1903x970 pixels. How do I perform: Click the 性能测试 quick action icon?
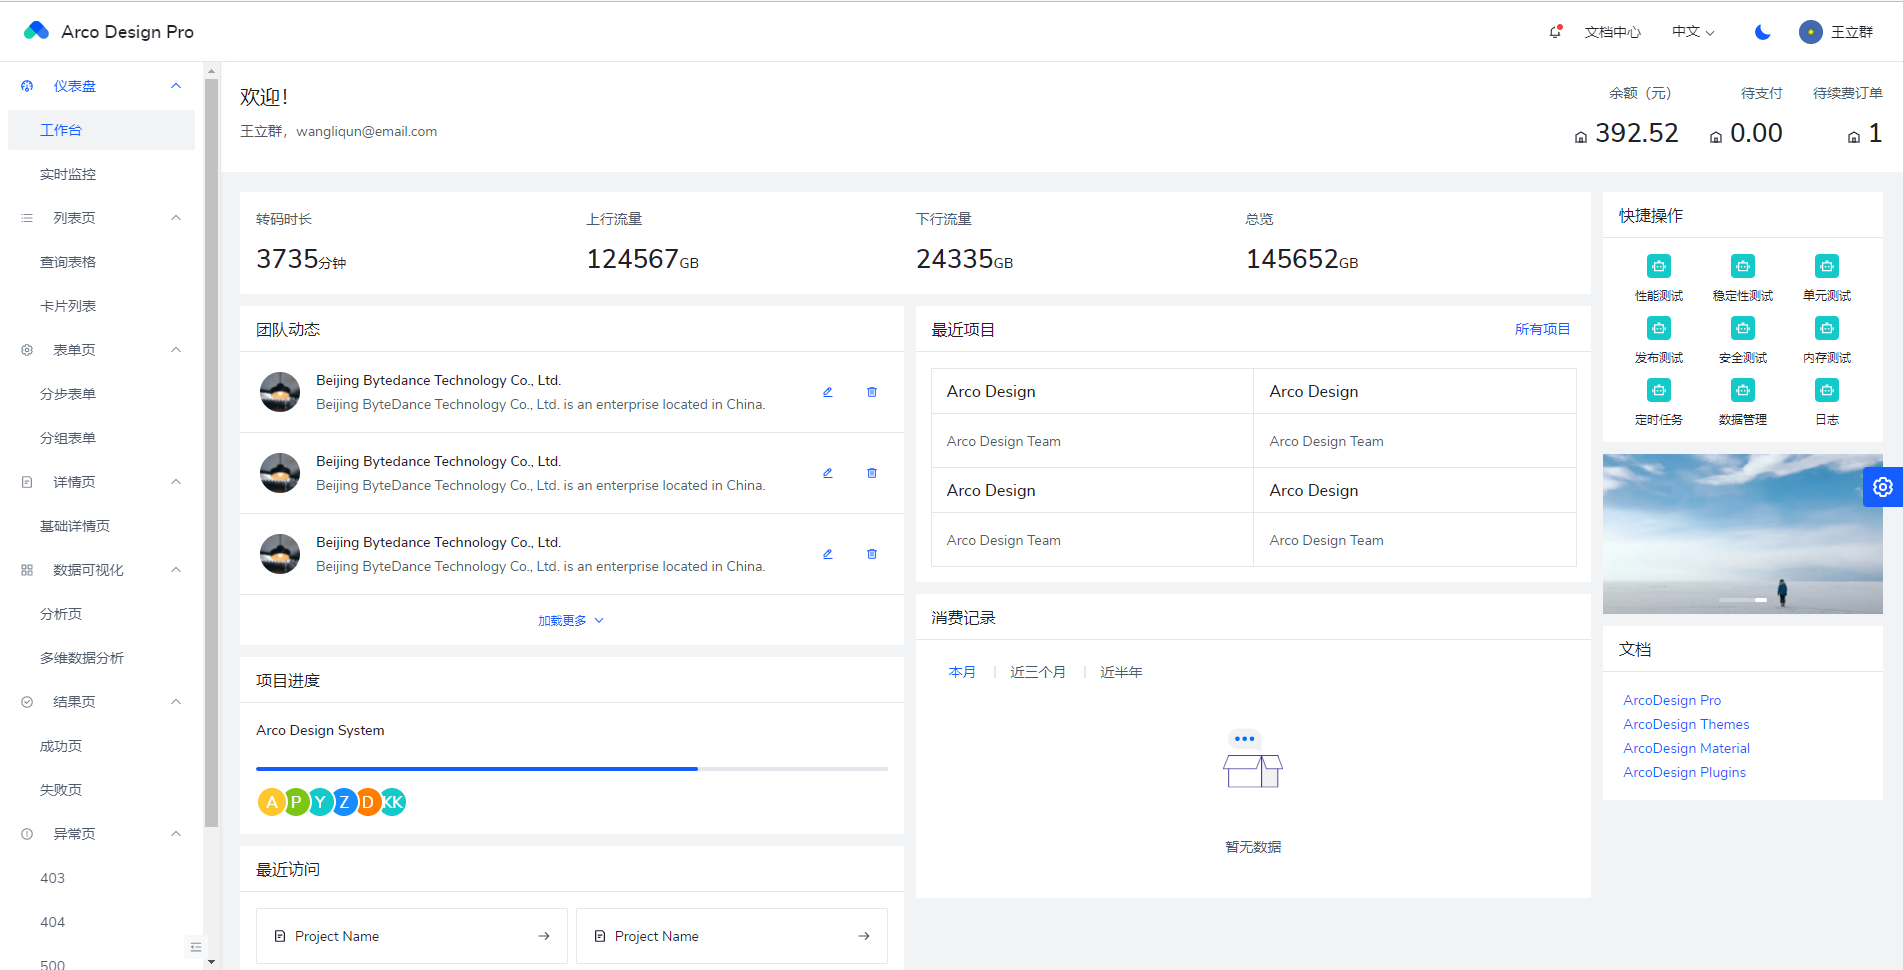tap(1659, 266)
